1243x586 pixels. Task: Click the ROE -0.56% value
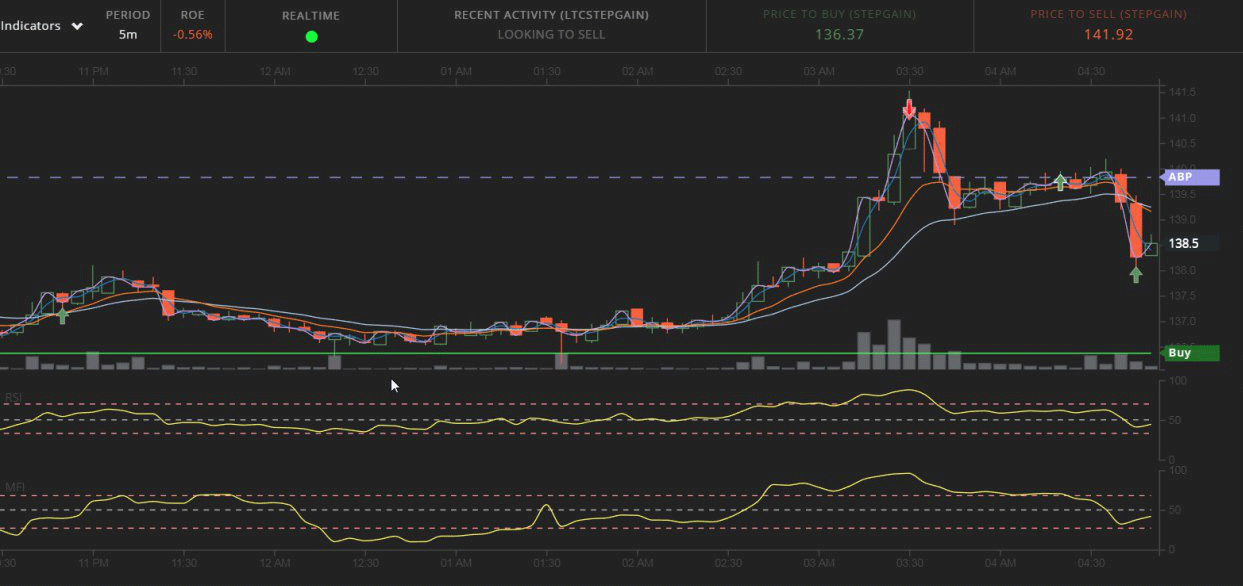(x=192, y=34)
